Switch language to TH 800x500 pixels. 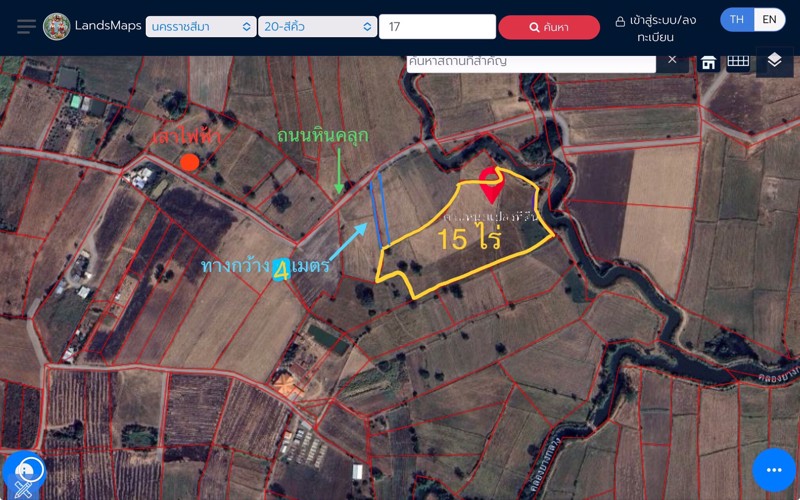click(737, 19)
